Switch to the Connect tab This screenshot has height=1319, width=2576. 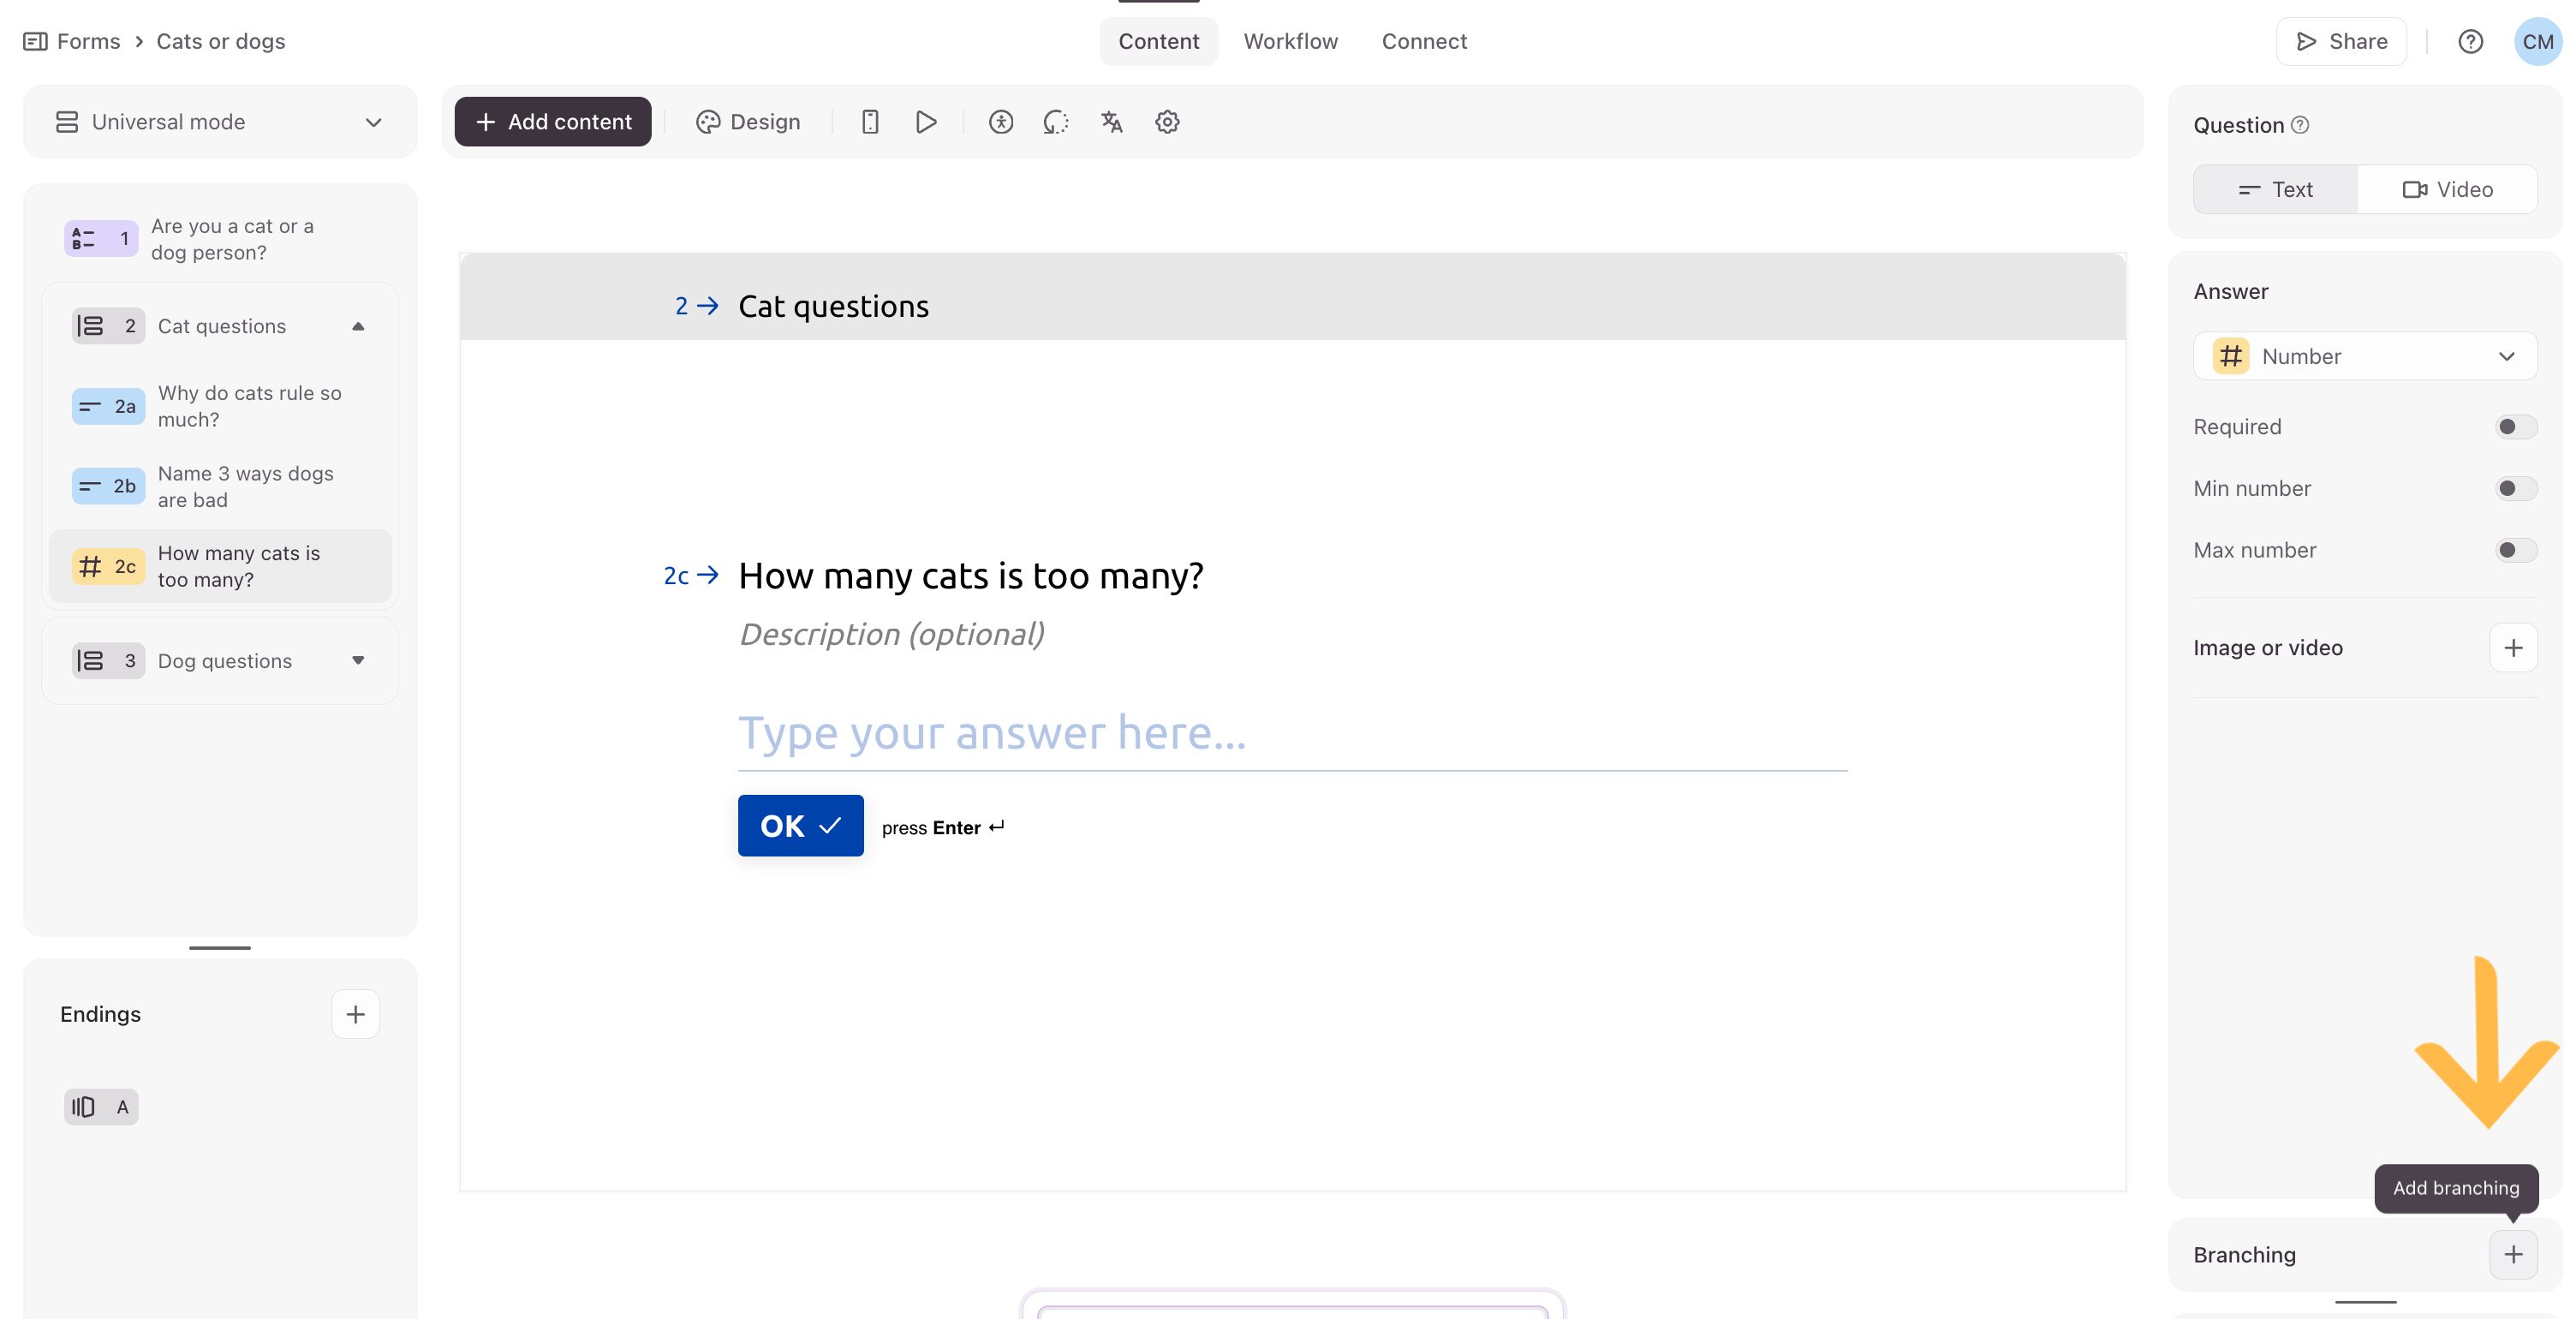click(x=1424, y=41)
